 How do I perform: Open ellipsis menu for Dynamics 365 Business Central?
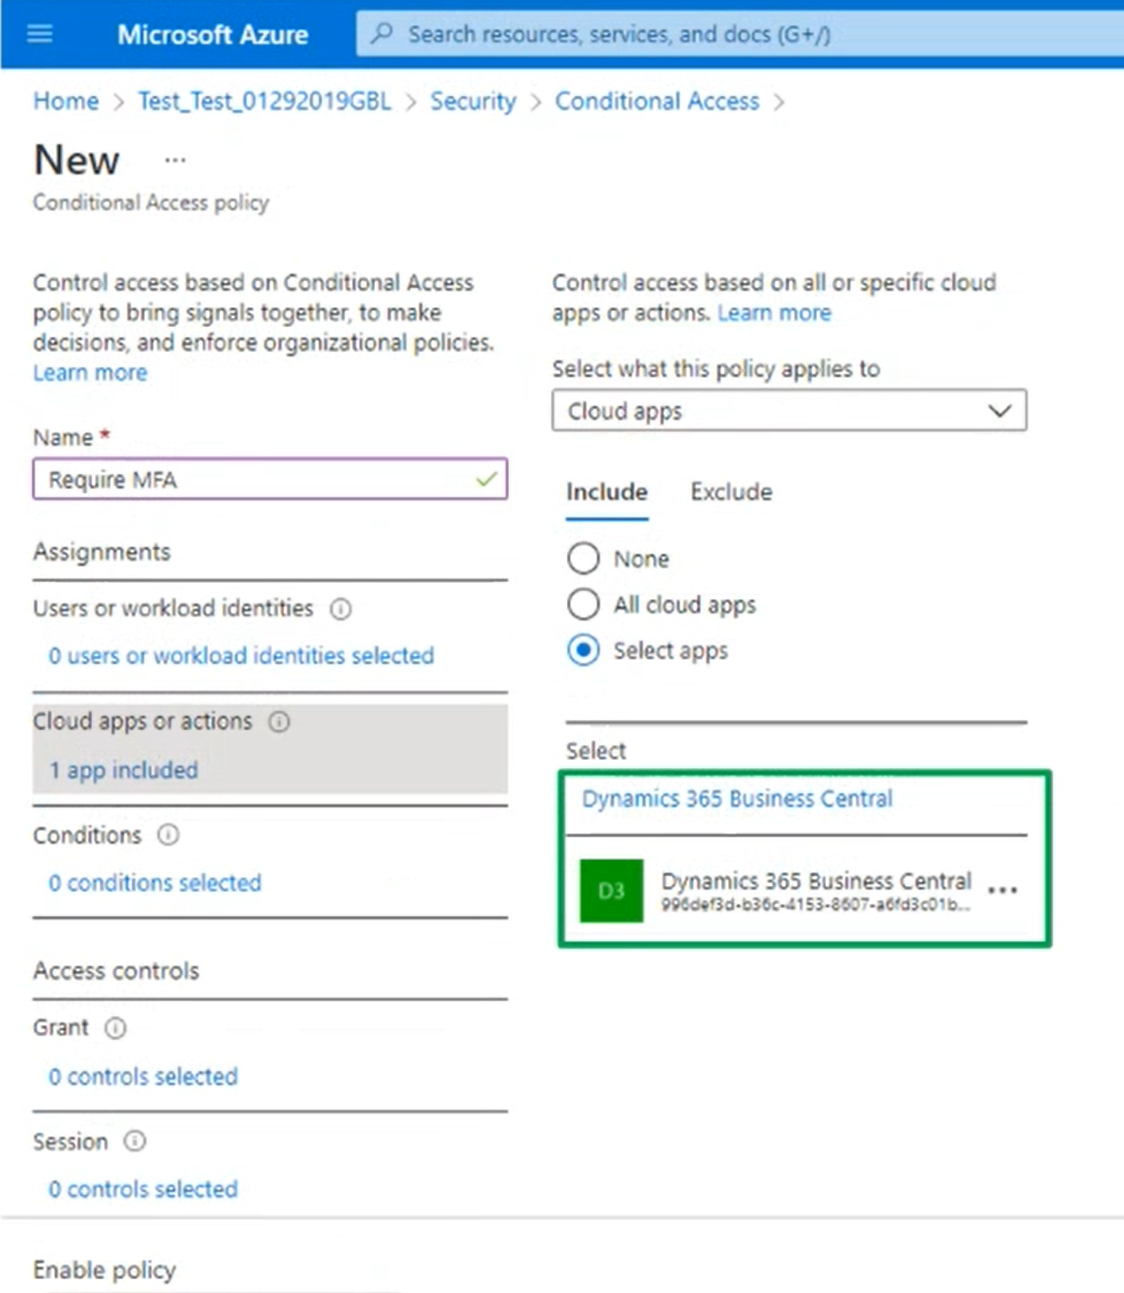pyautogui.click(x=1002, y=890)
